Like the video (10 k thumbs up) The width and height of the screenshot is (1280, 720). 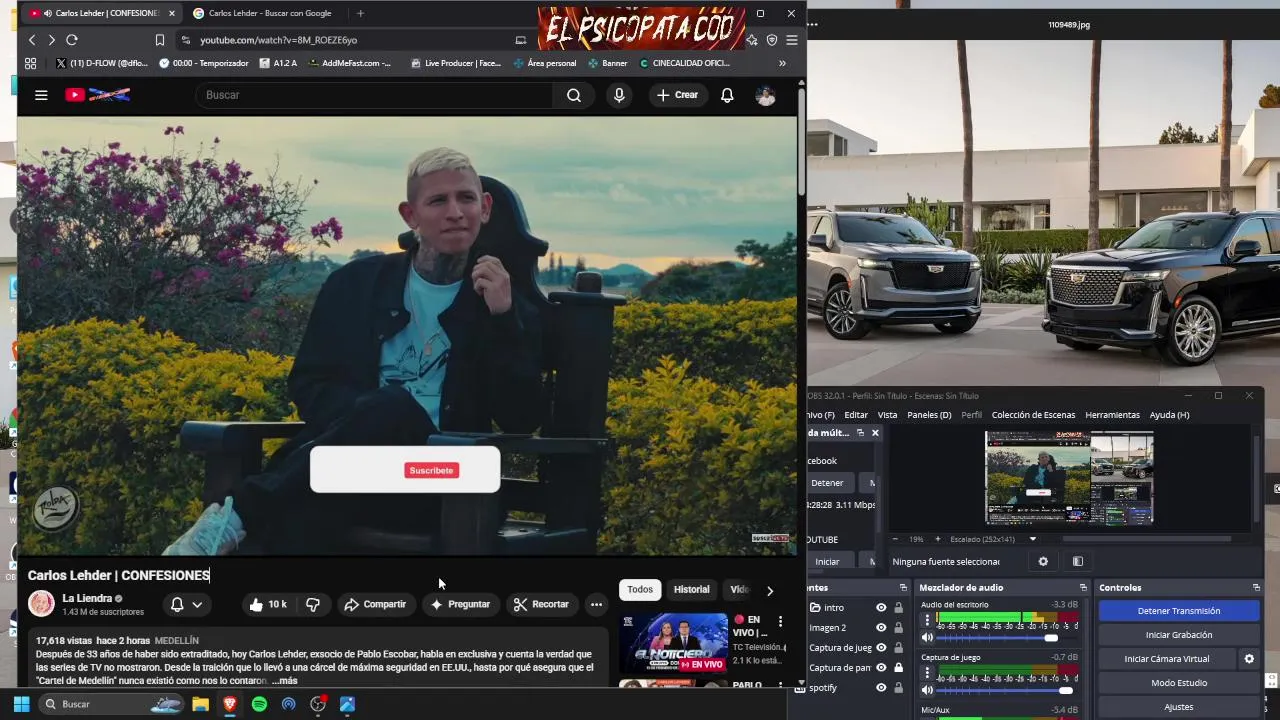coord(267,604)
